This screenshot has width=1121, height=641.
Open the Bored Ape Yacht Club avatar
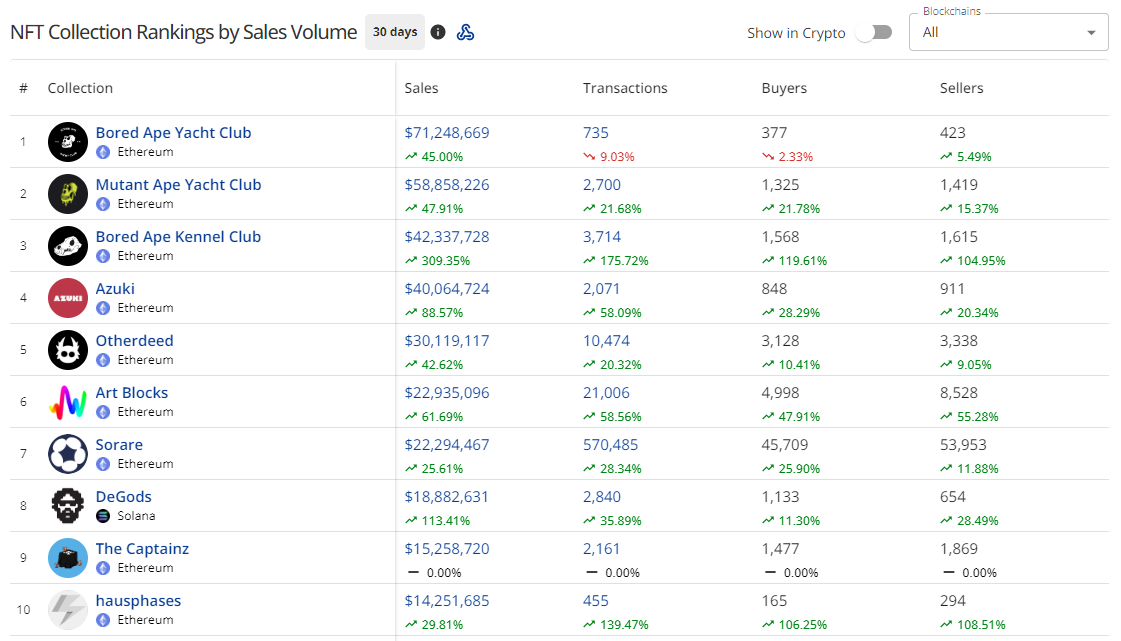tap(68, 141)
